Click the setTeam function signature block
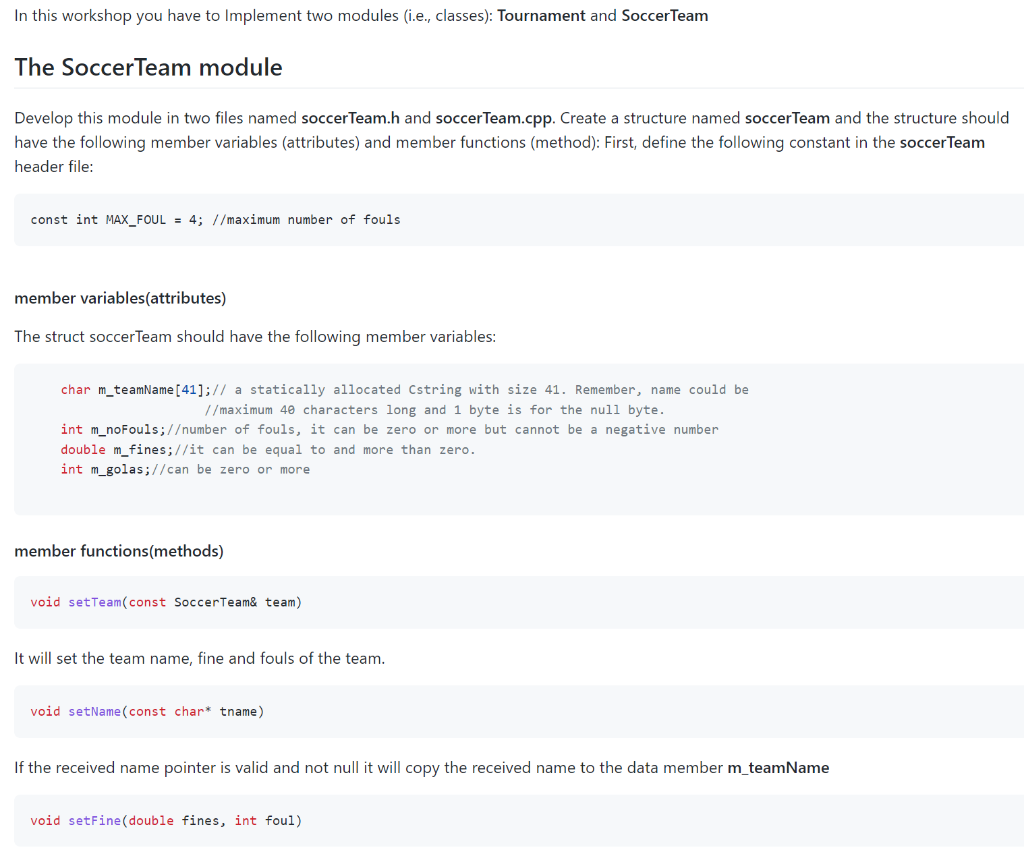 pyautogui.click(x=167, y=601)
